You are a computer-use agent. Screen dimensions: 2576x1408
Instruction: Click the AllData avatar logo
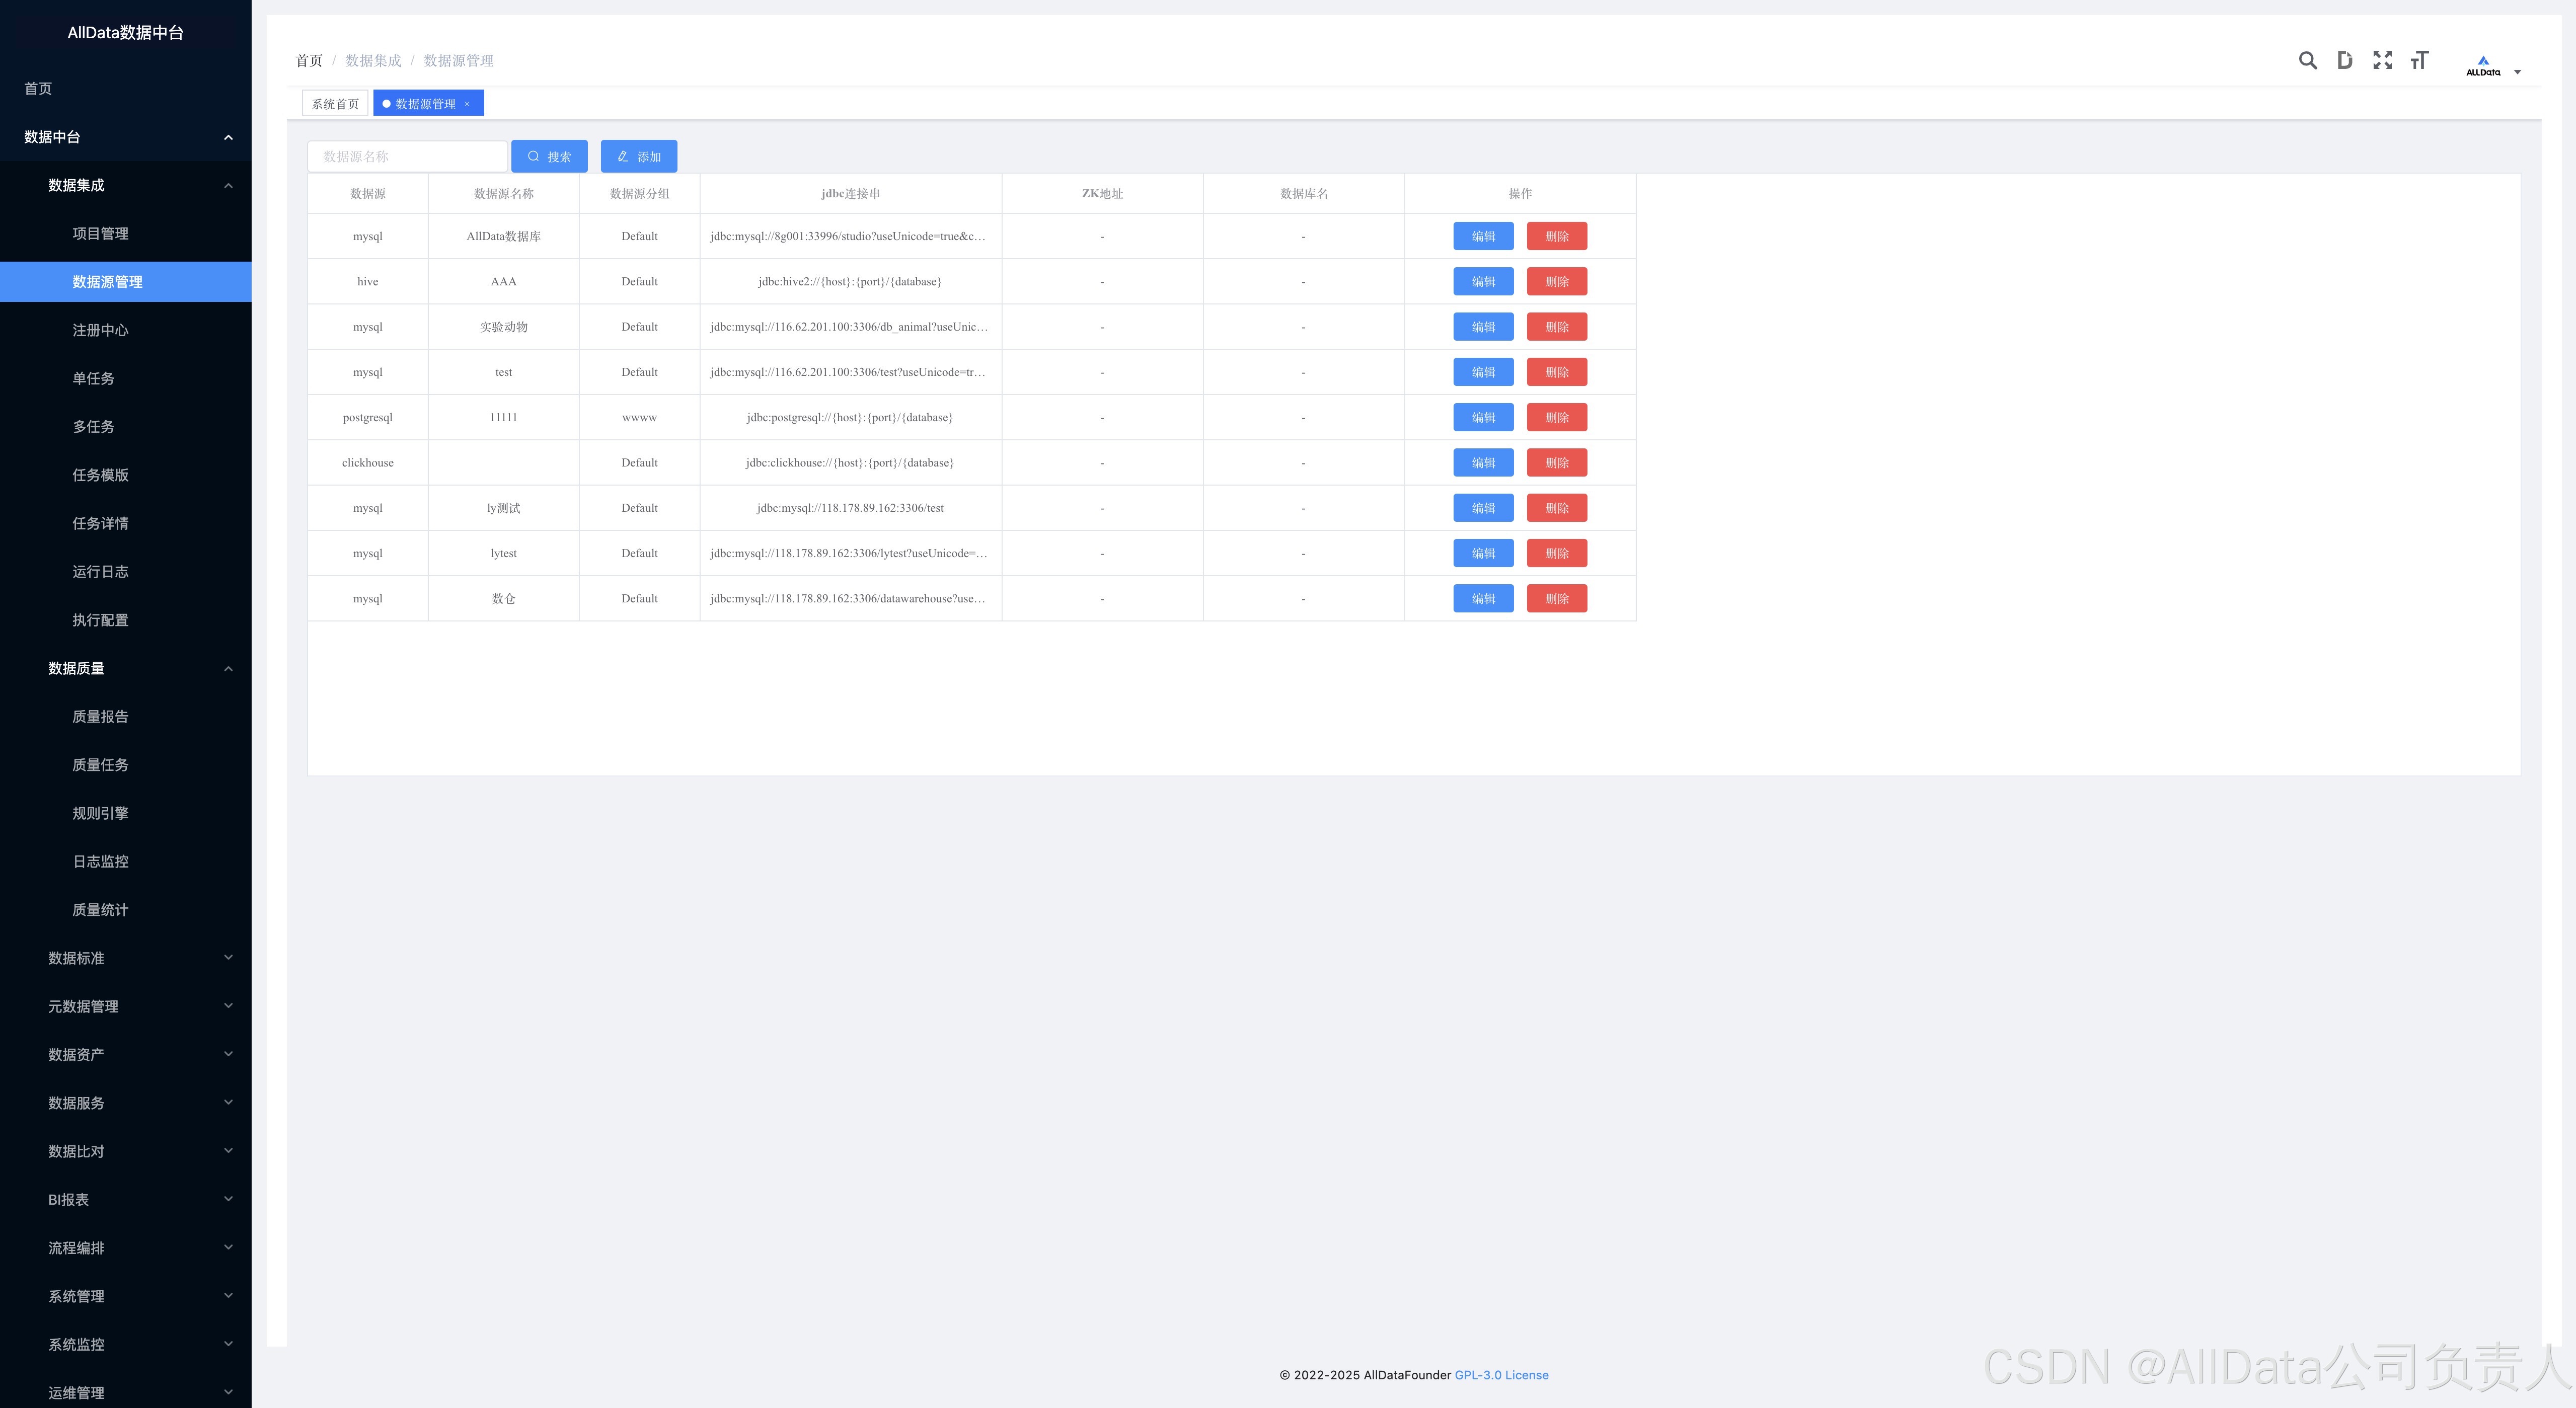(x=2482, y=65)
